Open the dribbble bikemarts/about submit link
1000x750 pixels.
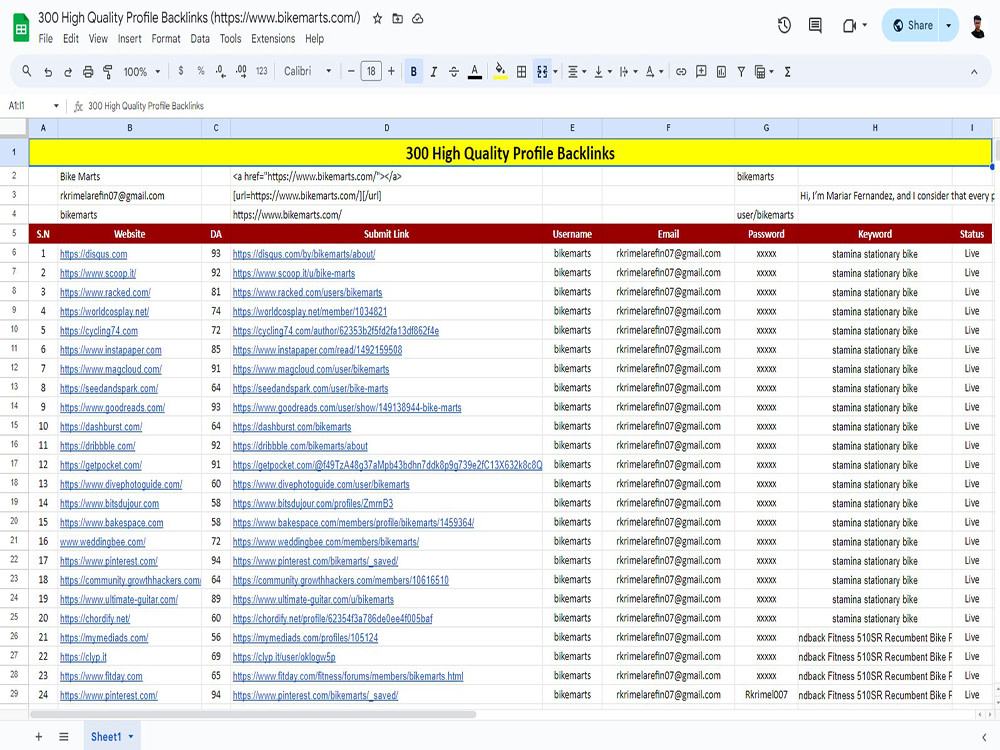pyautogui.click(x=300, y=446)
